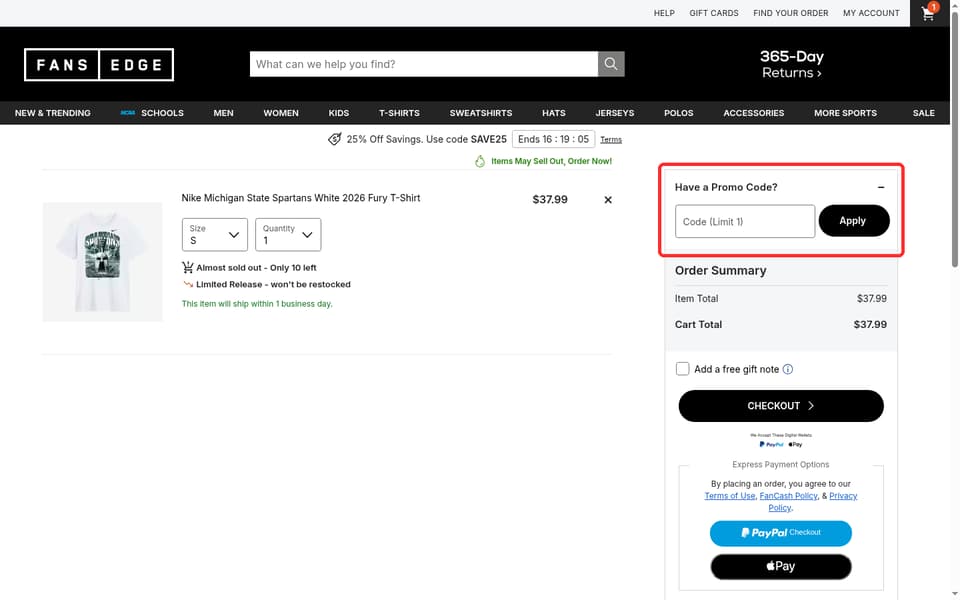Open the Quantity dropdown
This screenshot has height=600, width=960.
coord(288,234)
